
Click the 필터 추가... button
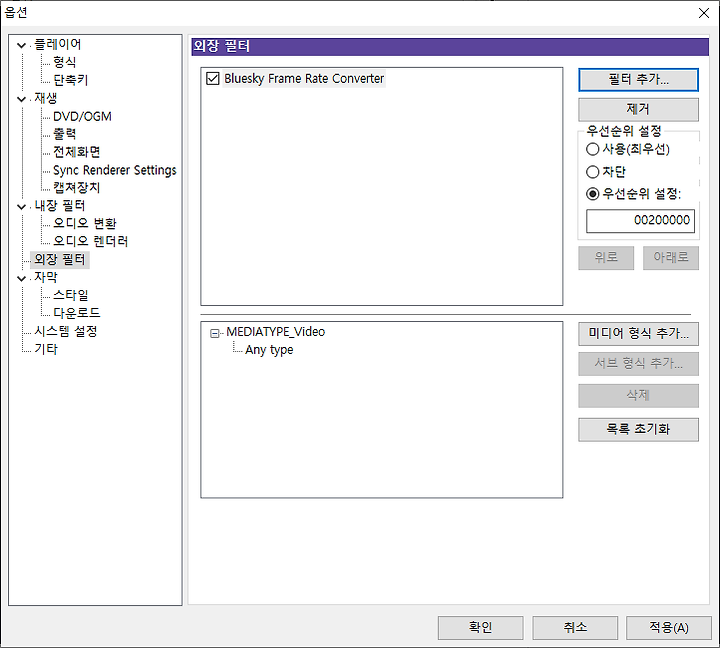click(638, 80)
